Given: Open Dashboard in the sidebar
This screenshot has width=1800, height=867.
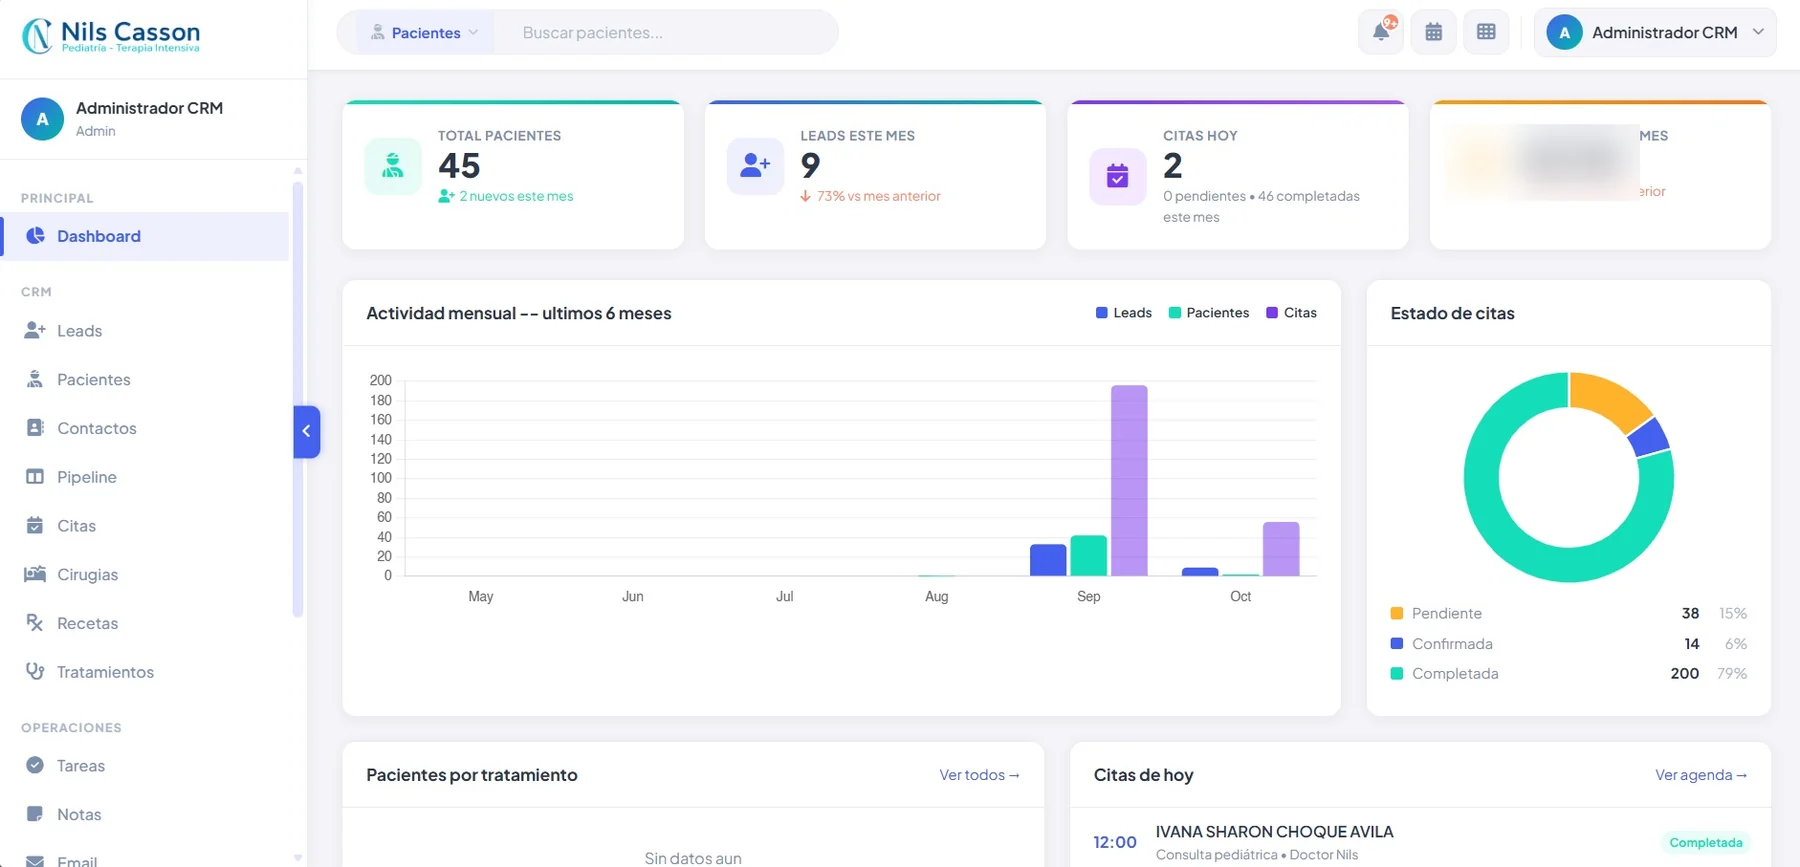Looking at the screenshot, I should [146, 236].
